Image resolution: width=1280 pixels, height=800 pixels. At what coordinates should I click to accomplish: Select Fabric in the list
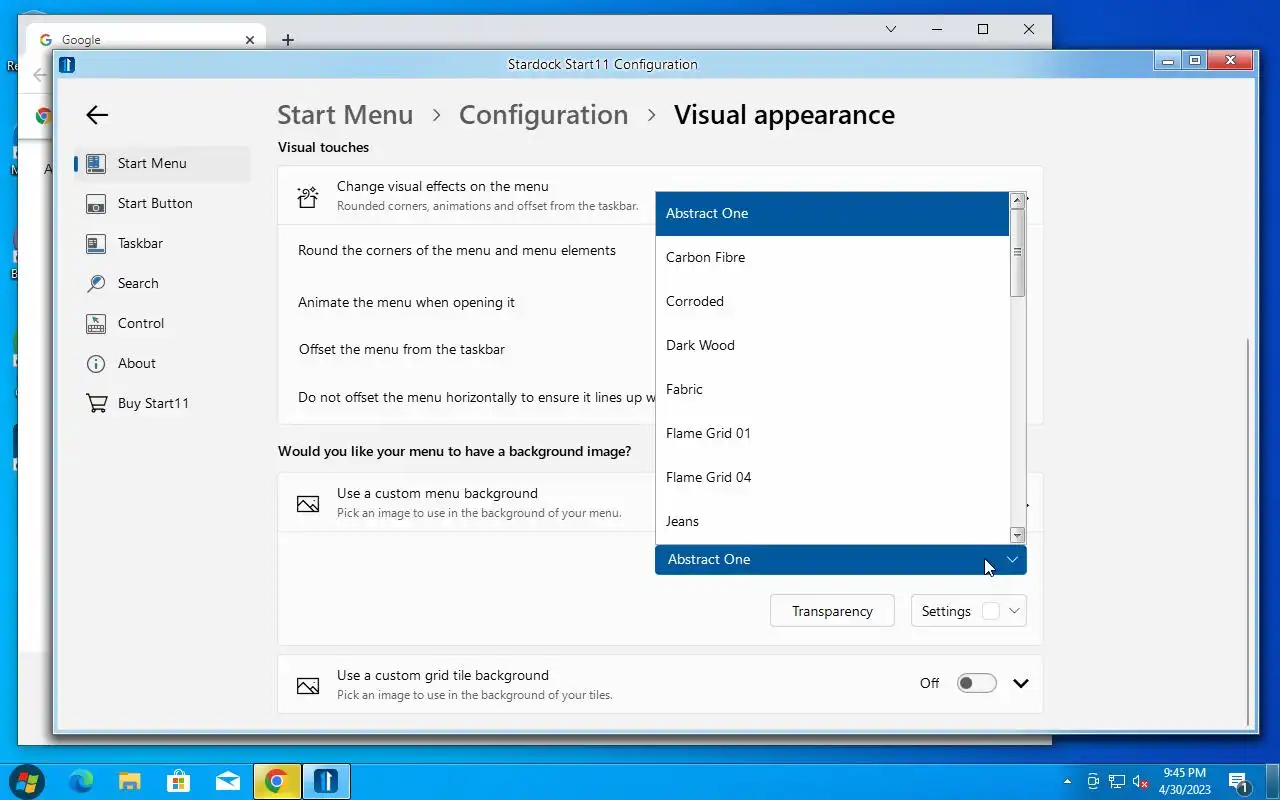[x=832, y=389]
